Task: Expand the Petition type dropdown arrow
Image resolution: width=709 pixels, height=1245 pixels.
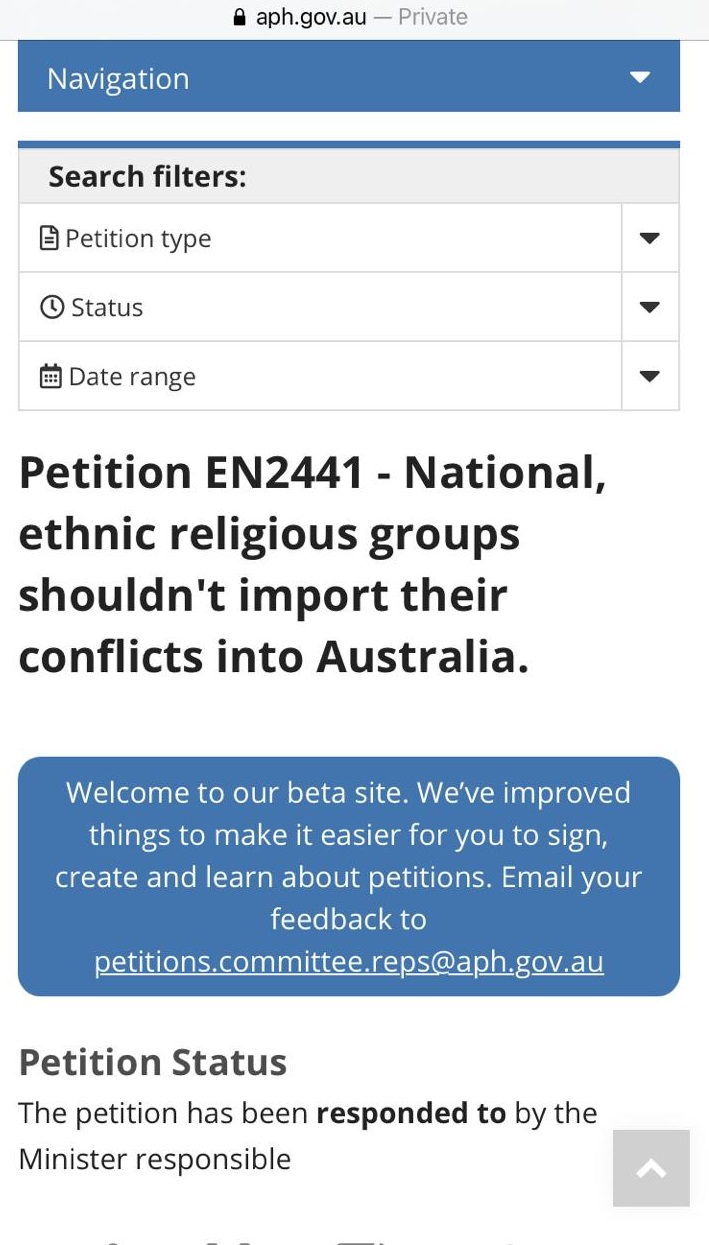Action: pos(650,238)
